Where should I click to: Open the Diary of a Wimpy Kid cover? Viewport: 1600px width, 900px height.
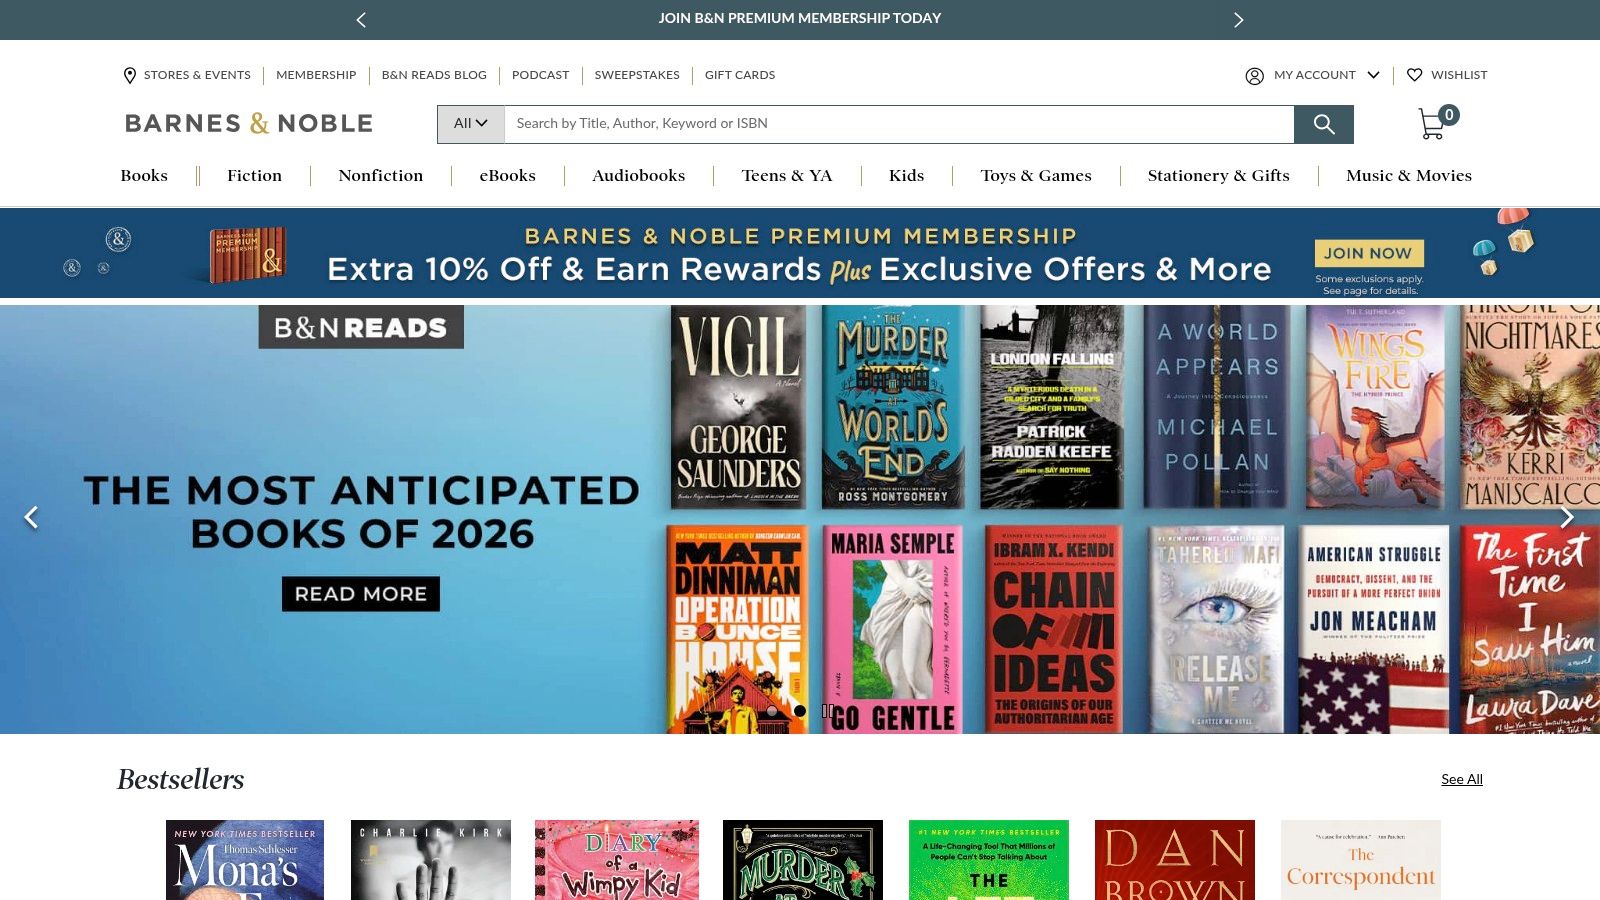point(617,860)
